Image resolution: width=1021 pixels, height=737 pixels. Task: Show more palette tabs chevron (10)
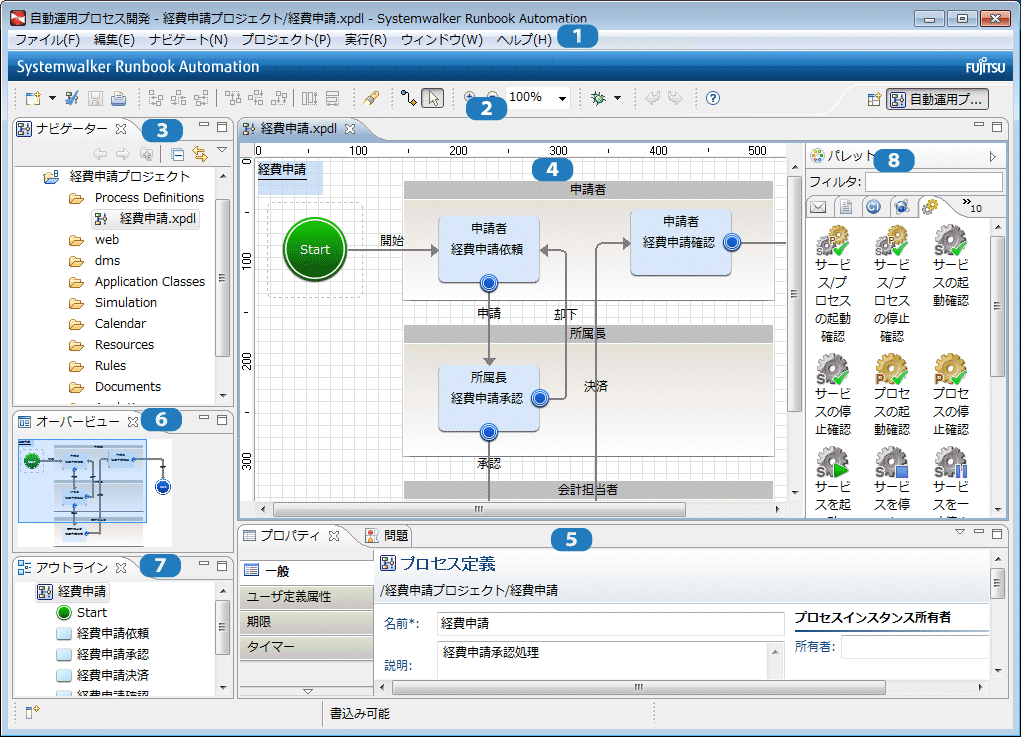(x=972, y=206)
